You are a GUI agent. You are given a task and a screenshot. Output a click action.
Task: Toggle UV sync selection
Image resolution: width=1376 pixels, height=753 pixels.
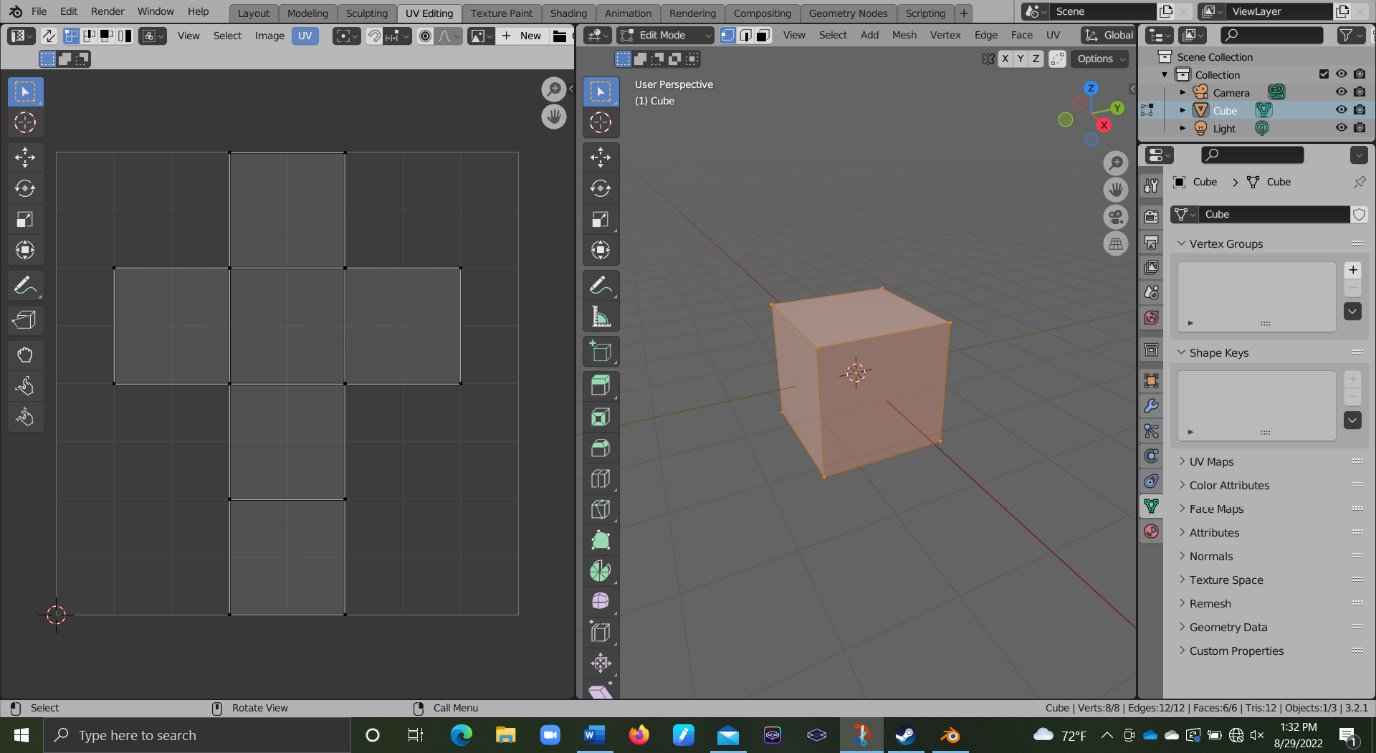pyautogui.click(x=48, y=35)
